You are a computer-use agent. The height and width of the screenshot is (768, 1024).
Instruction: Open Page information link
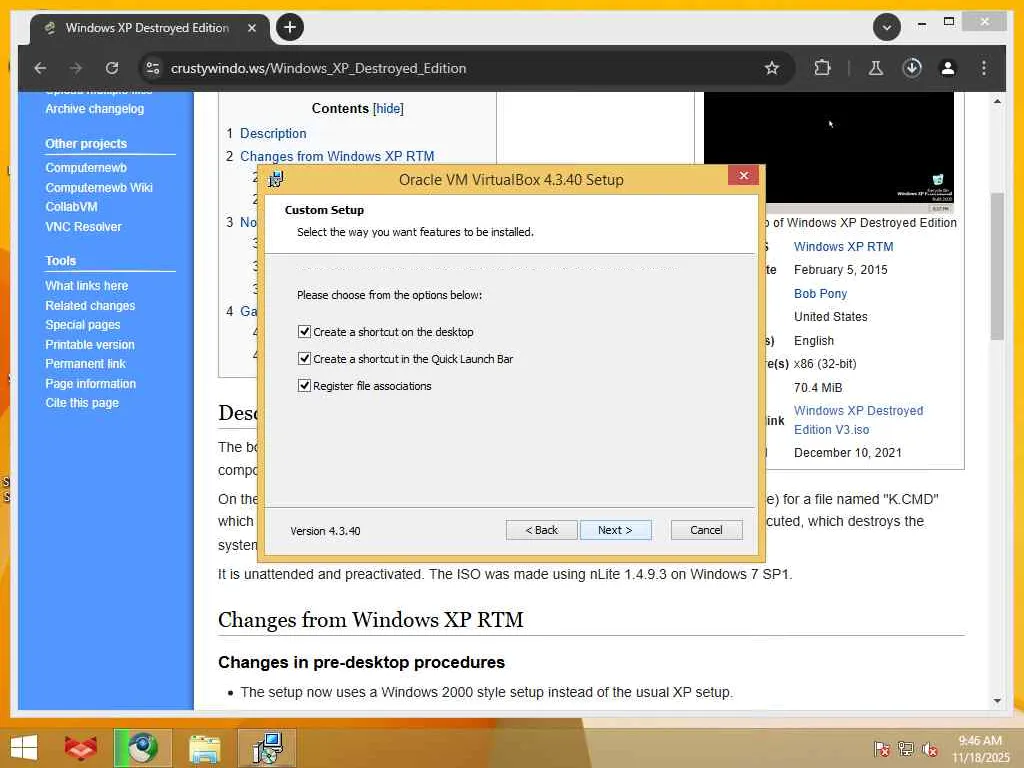90,384
